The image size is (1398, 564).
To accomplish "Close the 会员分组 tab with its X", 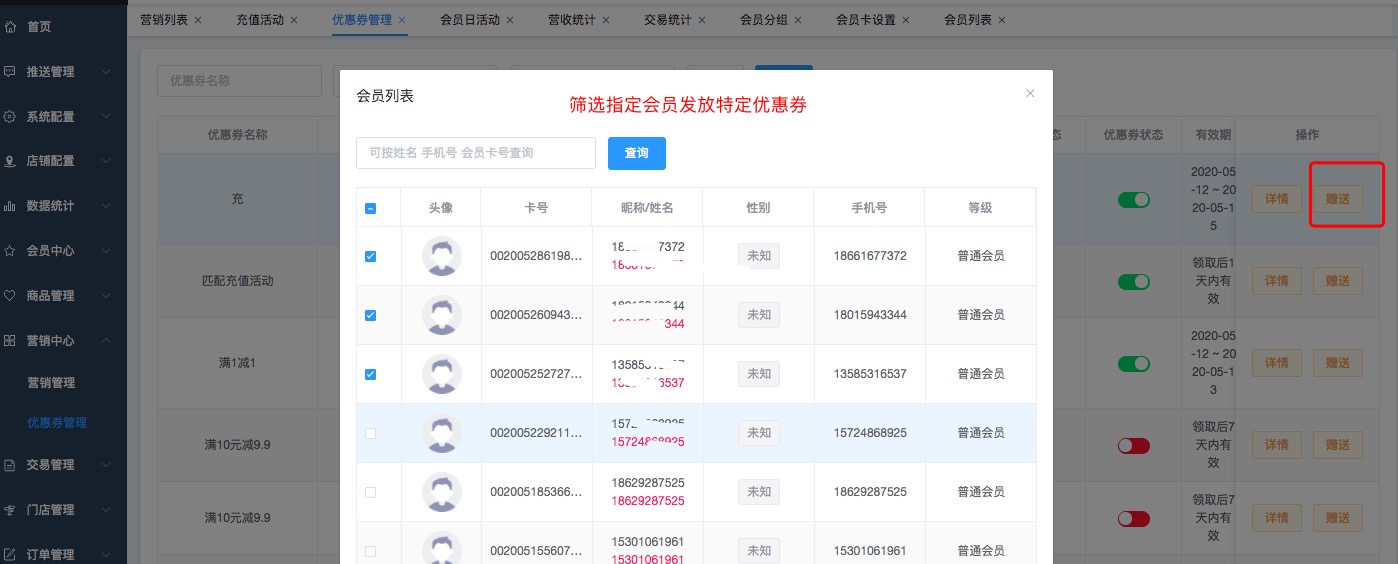I will 798,20.
